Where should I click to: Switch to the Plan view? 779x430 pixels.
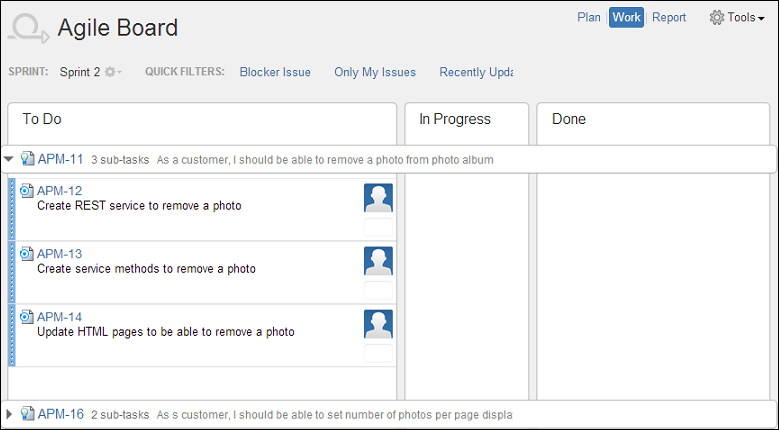[589, 17]
